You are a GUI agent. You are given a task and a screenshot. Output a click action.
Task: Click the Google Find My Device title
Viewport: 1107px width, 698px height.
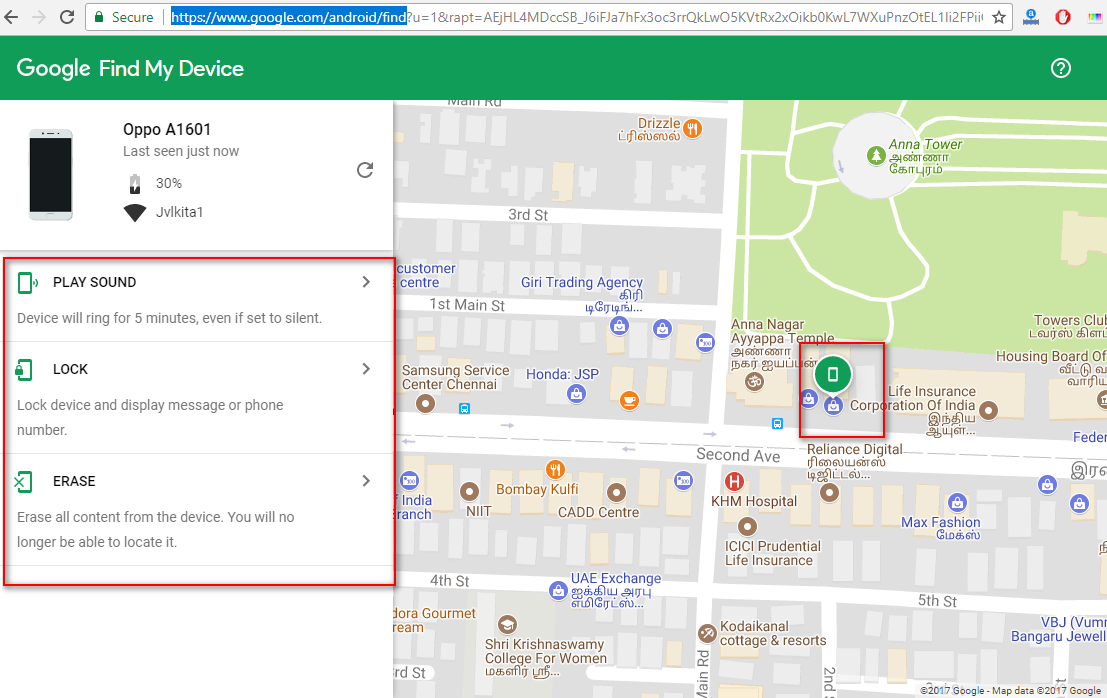click(130, 68)
